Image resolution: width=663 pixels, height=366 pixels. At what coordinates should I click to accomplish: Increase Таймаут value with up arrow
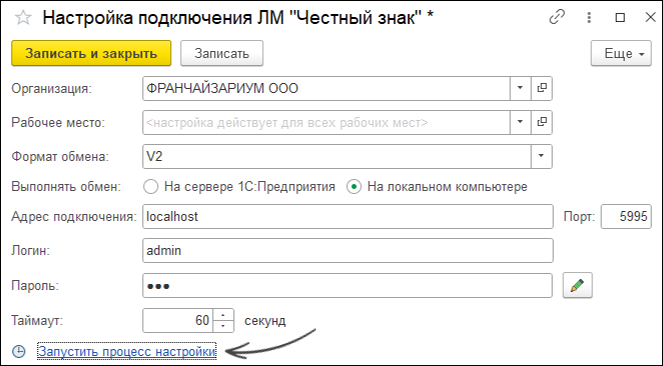point(223,315)
